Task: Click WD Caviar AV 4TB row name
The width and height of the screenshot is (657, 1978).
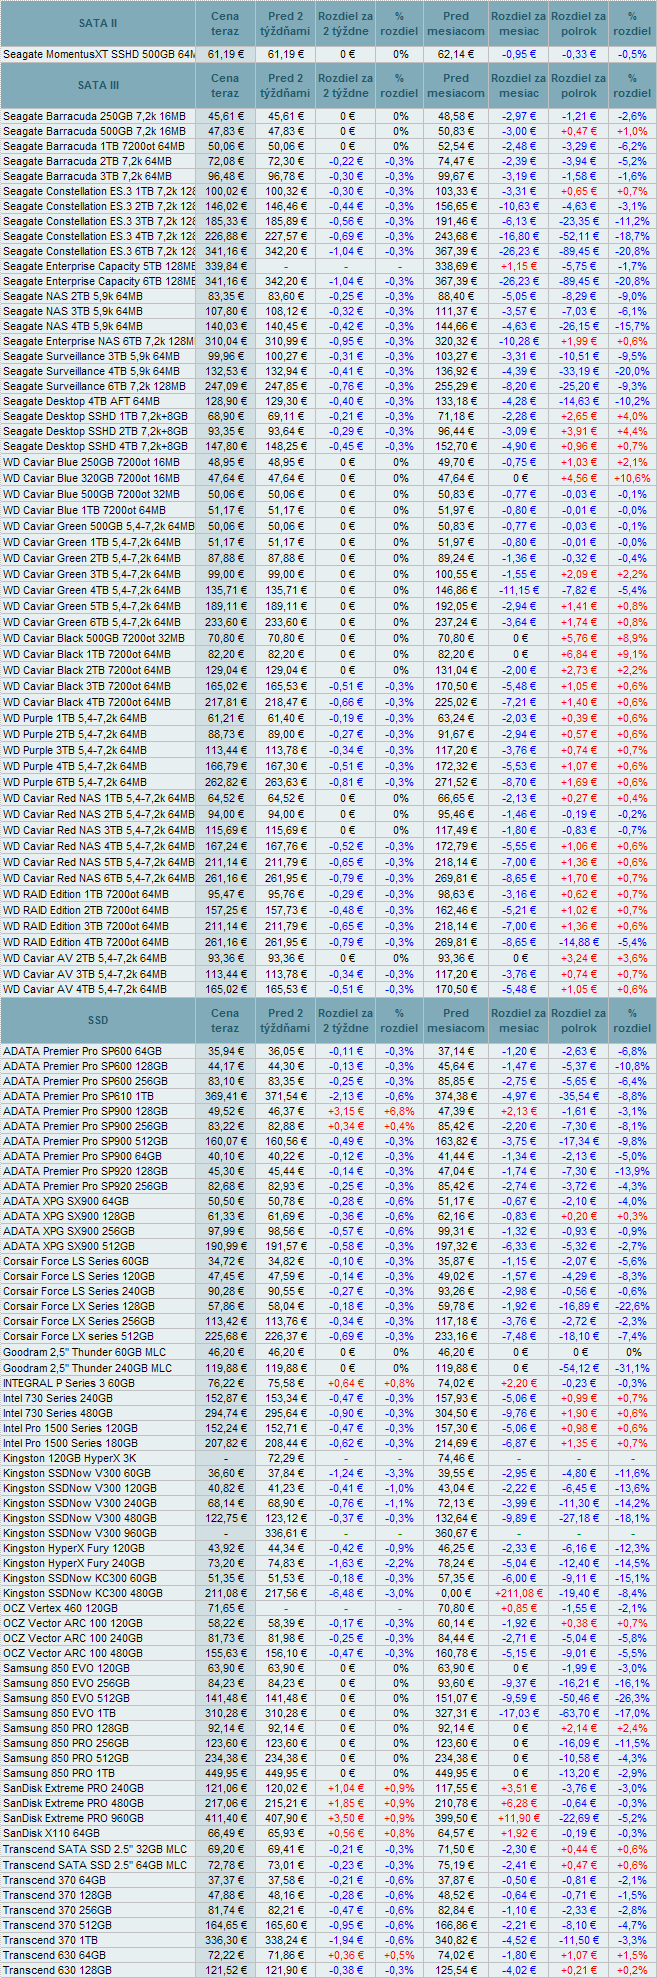Action: [85, 990]
